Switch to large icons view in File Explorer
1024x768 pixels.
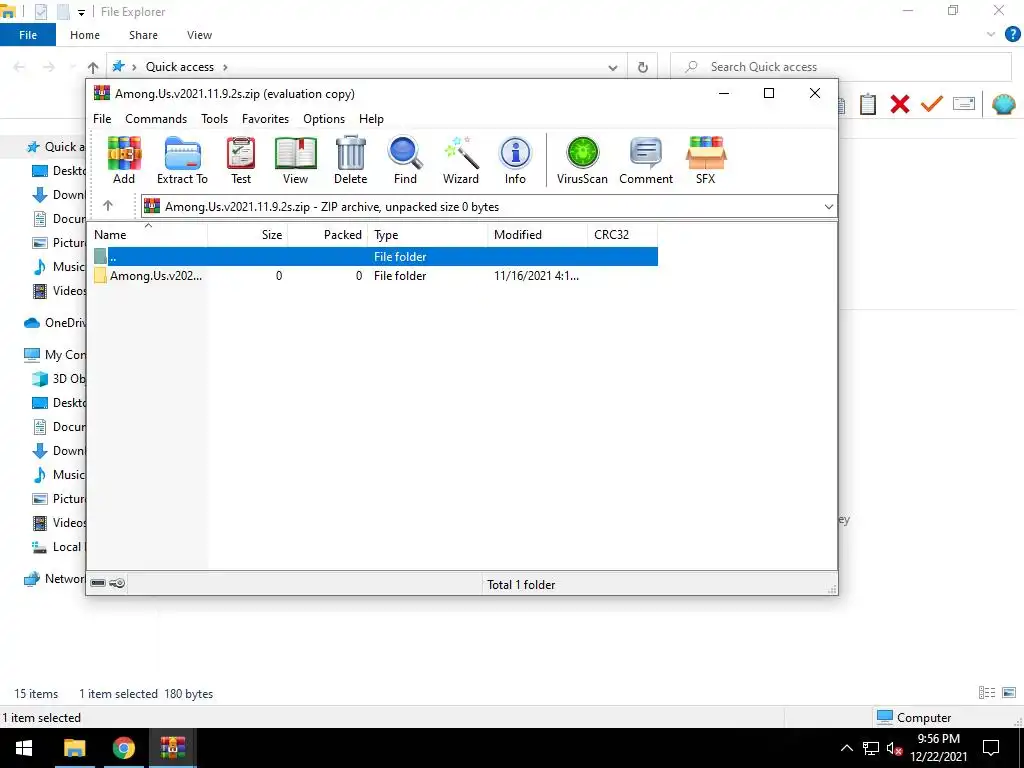tap(1009, 693)
